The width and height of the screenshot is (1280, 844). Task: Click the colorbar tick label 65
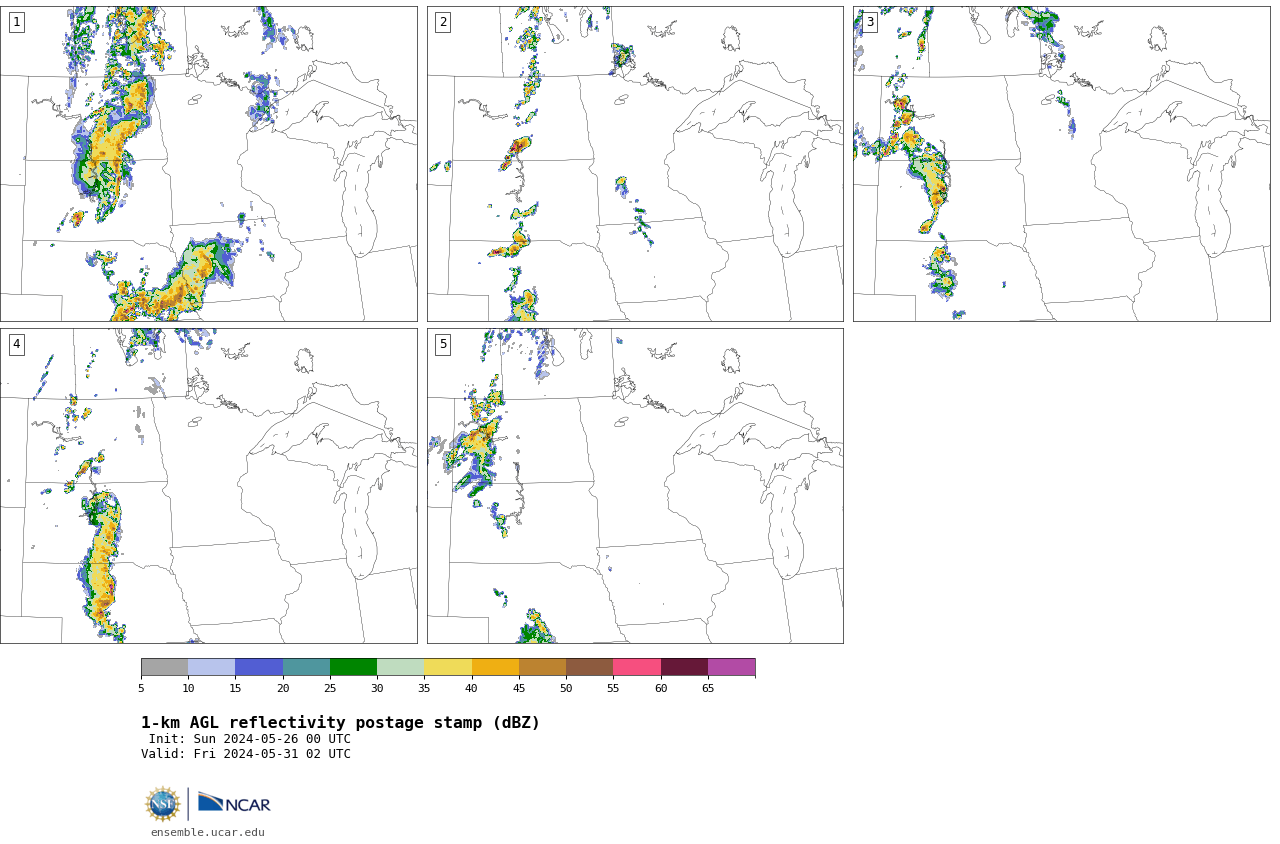tap(708, 688)
